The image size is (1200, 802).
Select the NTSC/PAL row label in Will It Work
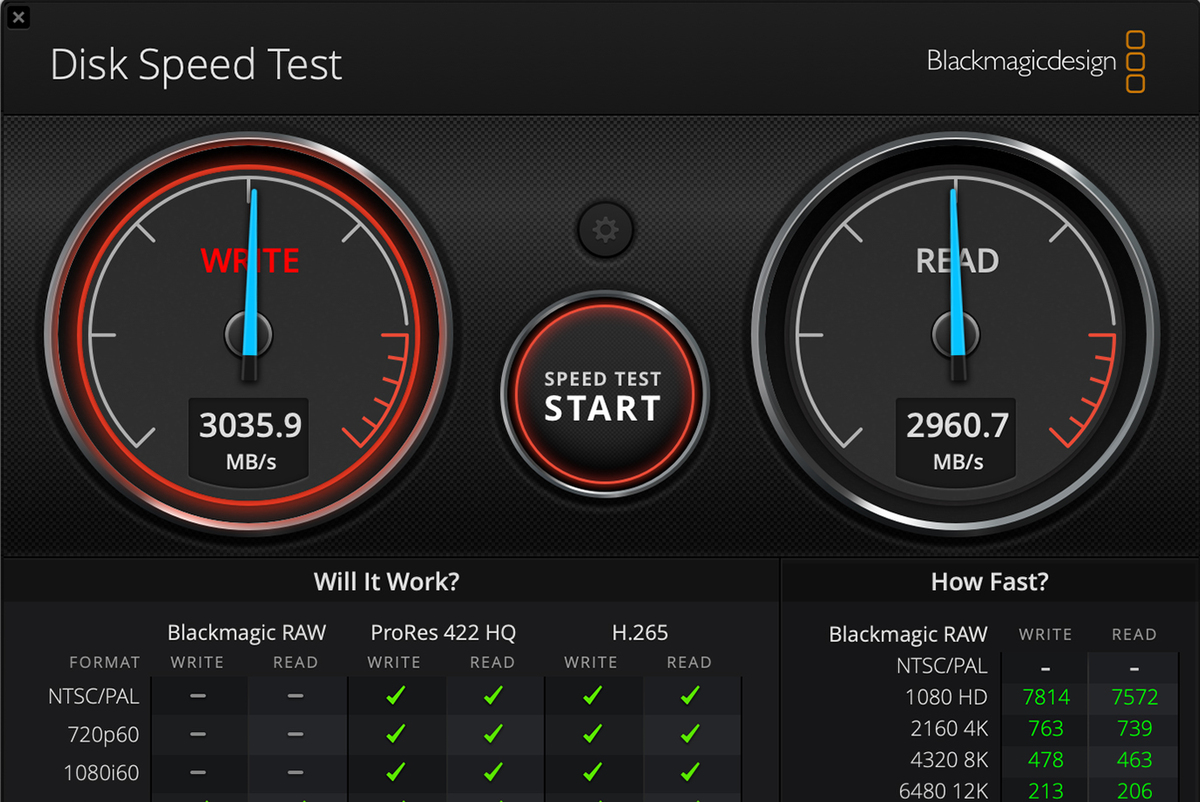94,696
